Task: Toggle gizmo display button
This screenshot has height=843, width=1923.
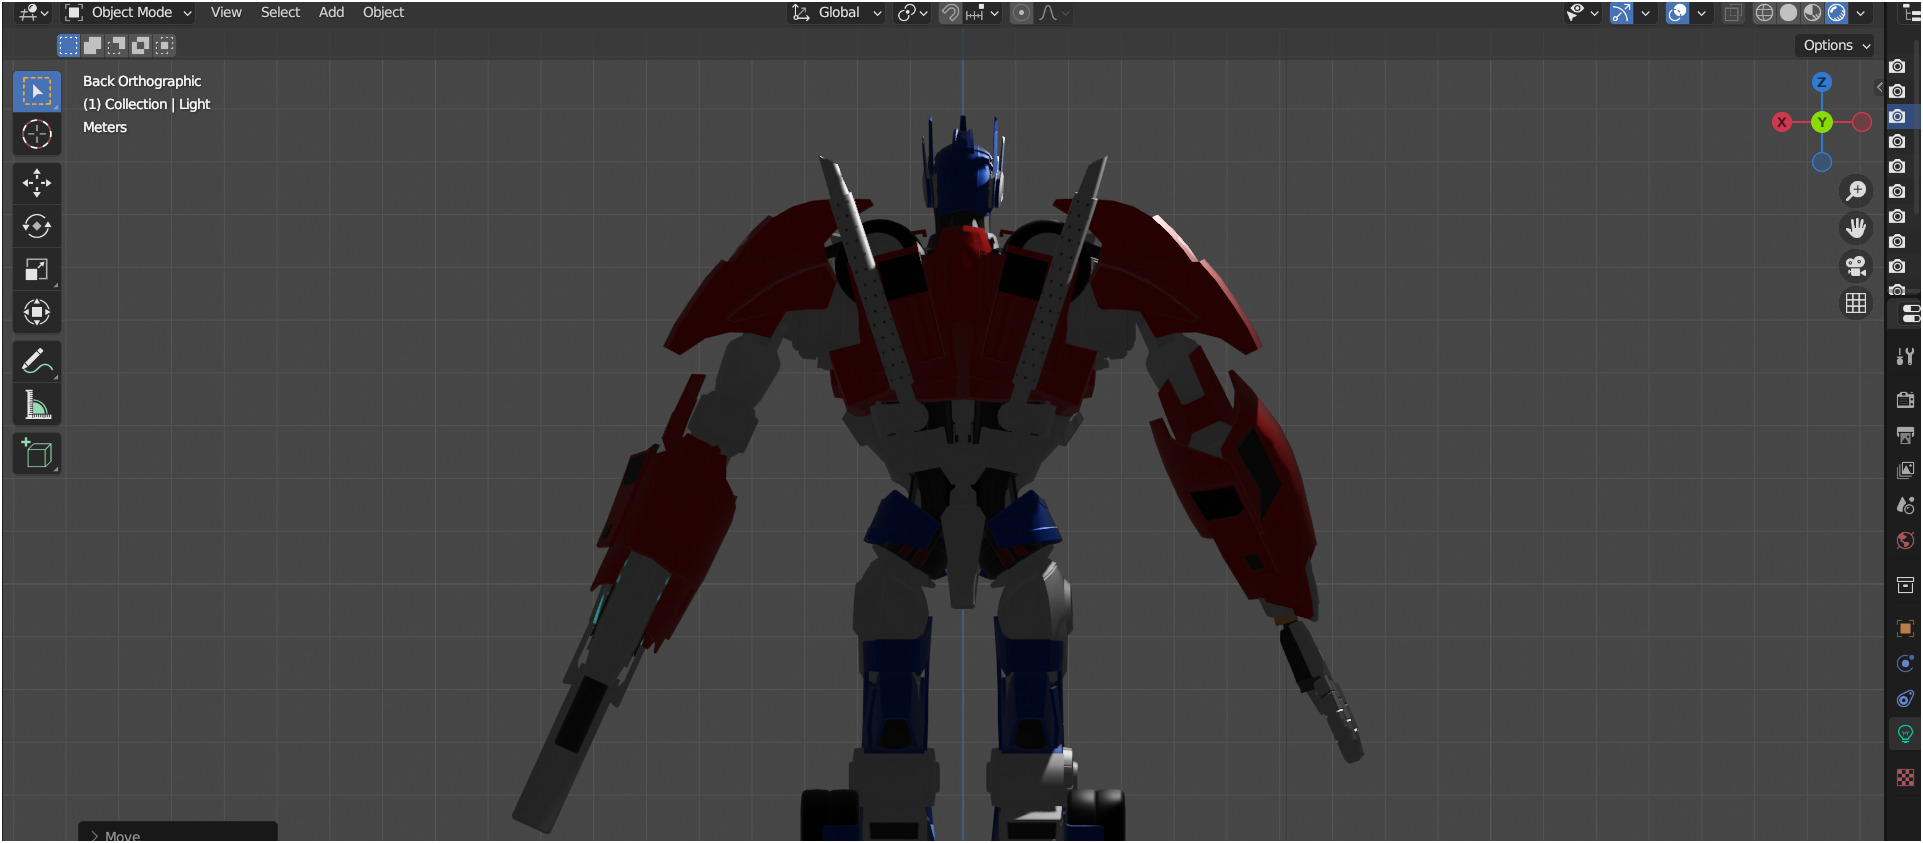Action: [1621, 13]
